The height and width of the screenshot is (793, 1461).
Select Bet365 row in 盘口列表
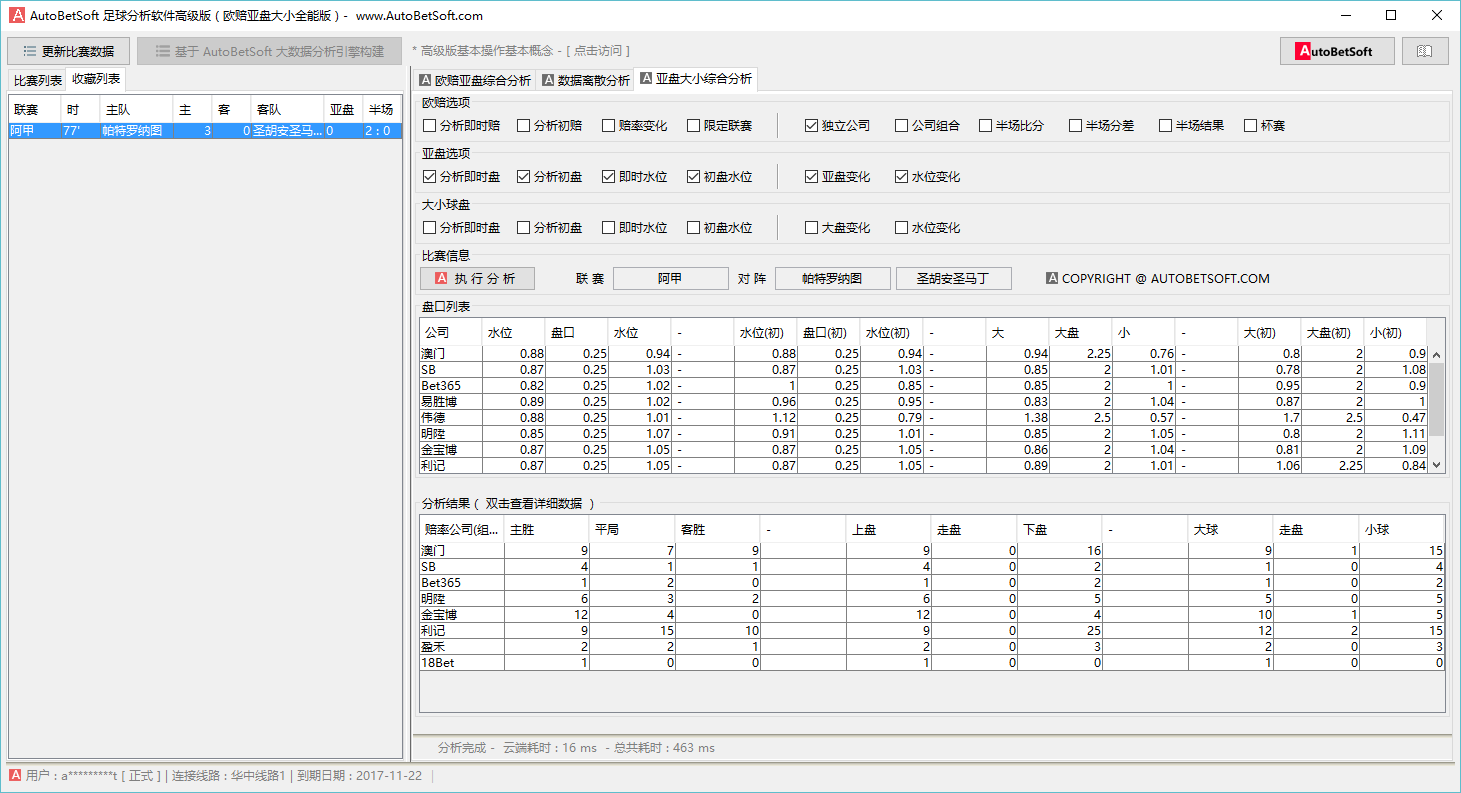[x=923, y=386]
